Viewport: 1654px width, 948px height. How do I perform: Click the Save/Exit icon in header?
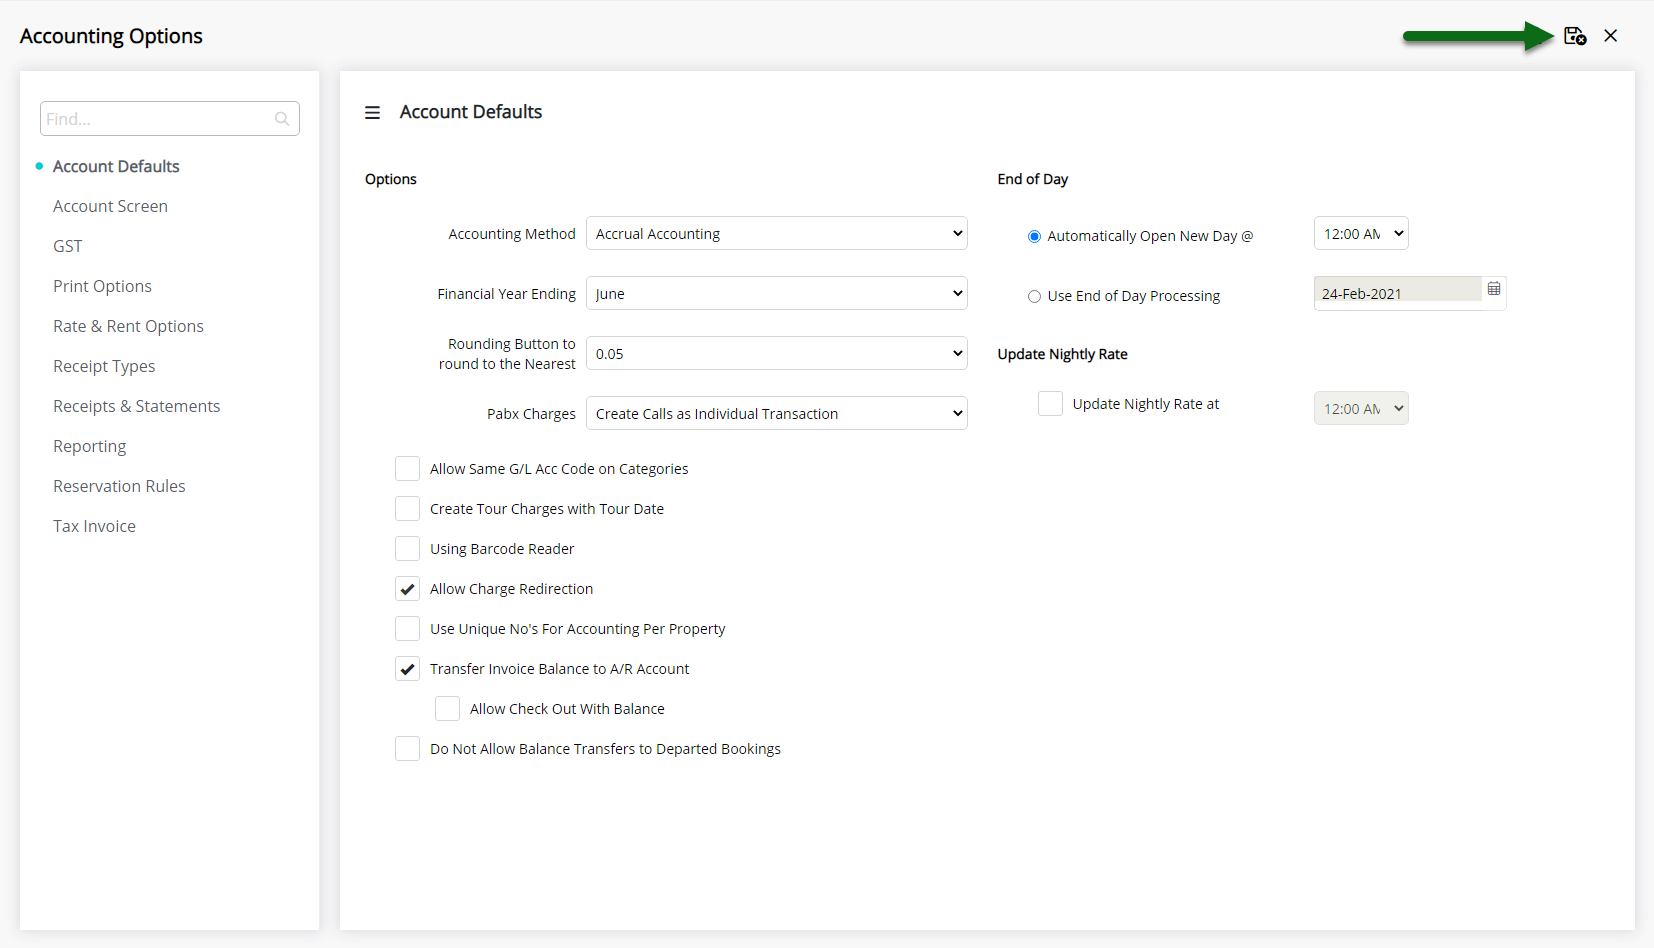[x=1575, y=36]
